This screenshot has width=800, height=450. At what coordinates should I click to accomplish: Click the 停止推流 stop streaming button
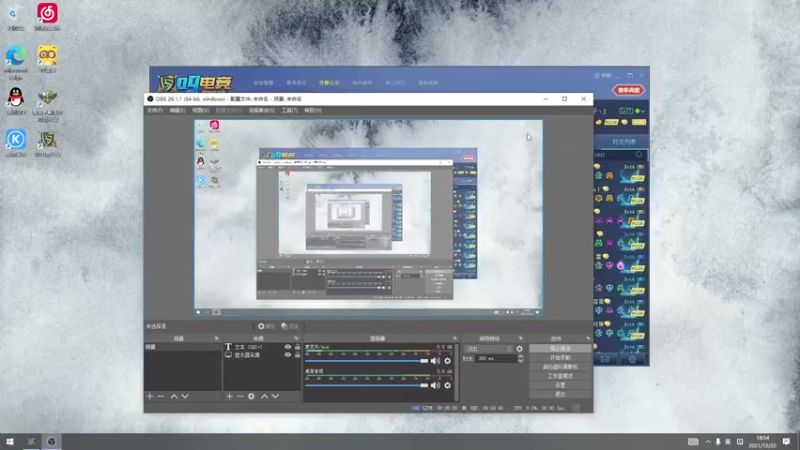pos(560,348)
